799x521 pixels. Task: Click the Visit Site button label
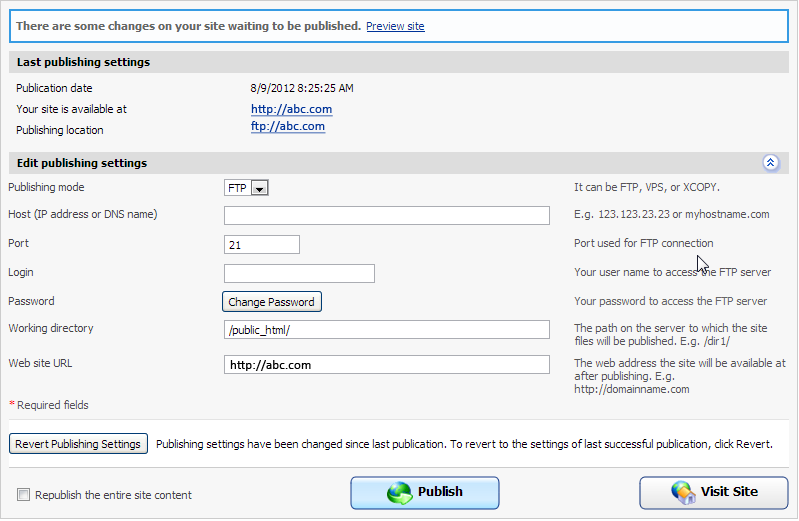[729, 492]
